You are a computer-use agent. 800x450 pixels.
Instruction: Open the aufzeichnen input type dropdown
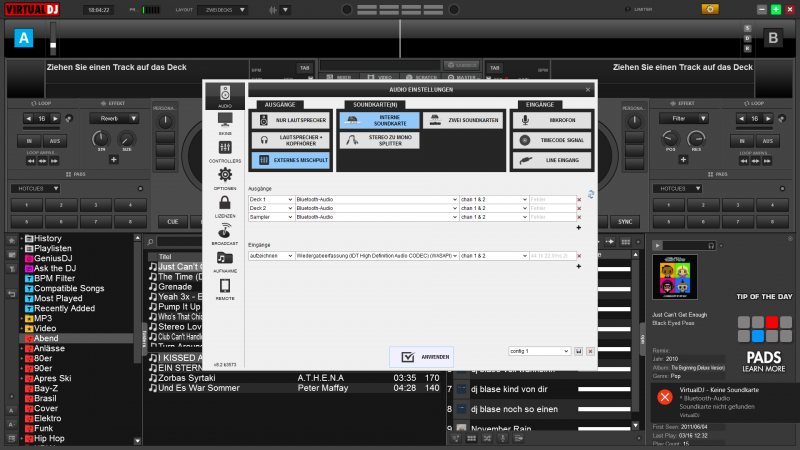pyautogui.click(x=271, y=256)
